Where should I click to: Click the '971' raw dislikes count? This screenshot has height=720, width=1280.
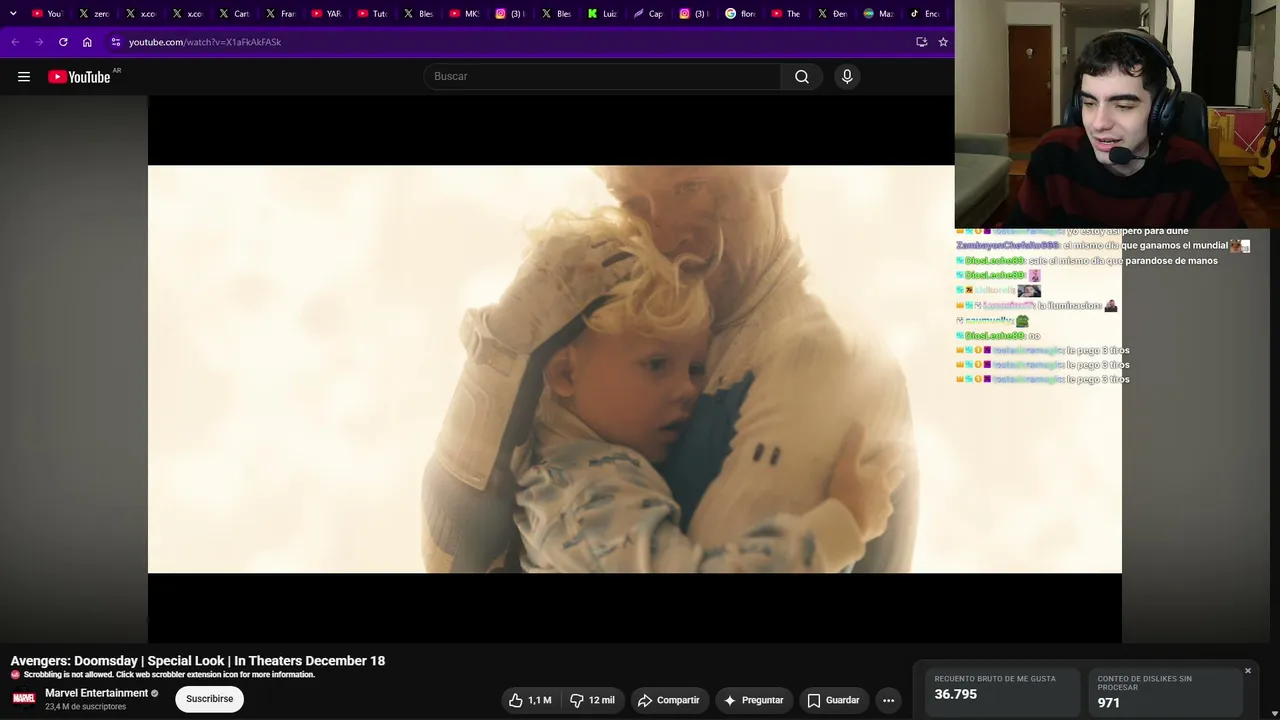point(1109,702)
